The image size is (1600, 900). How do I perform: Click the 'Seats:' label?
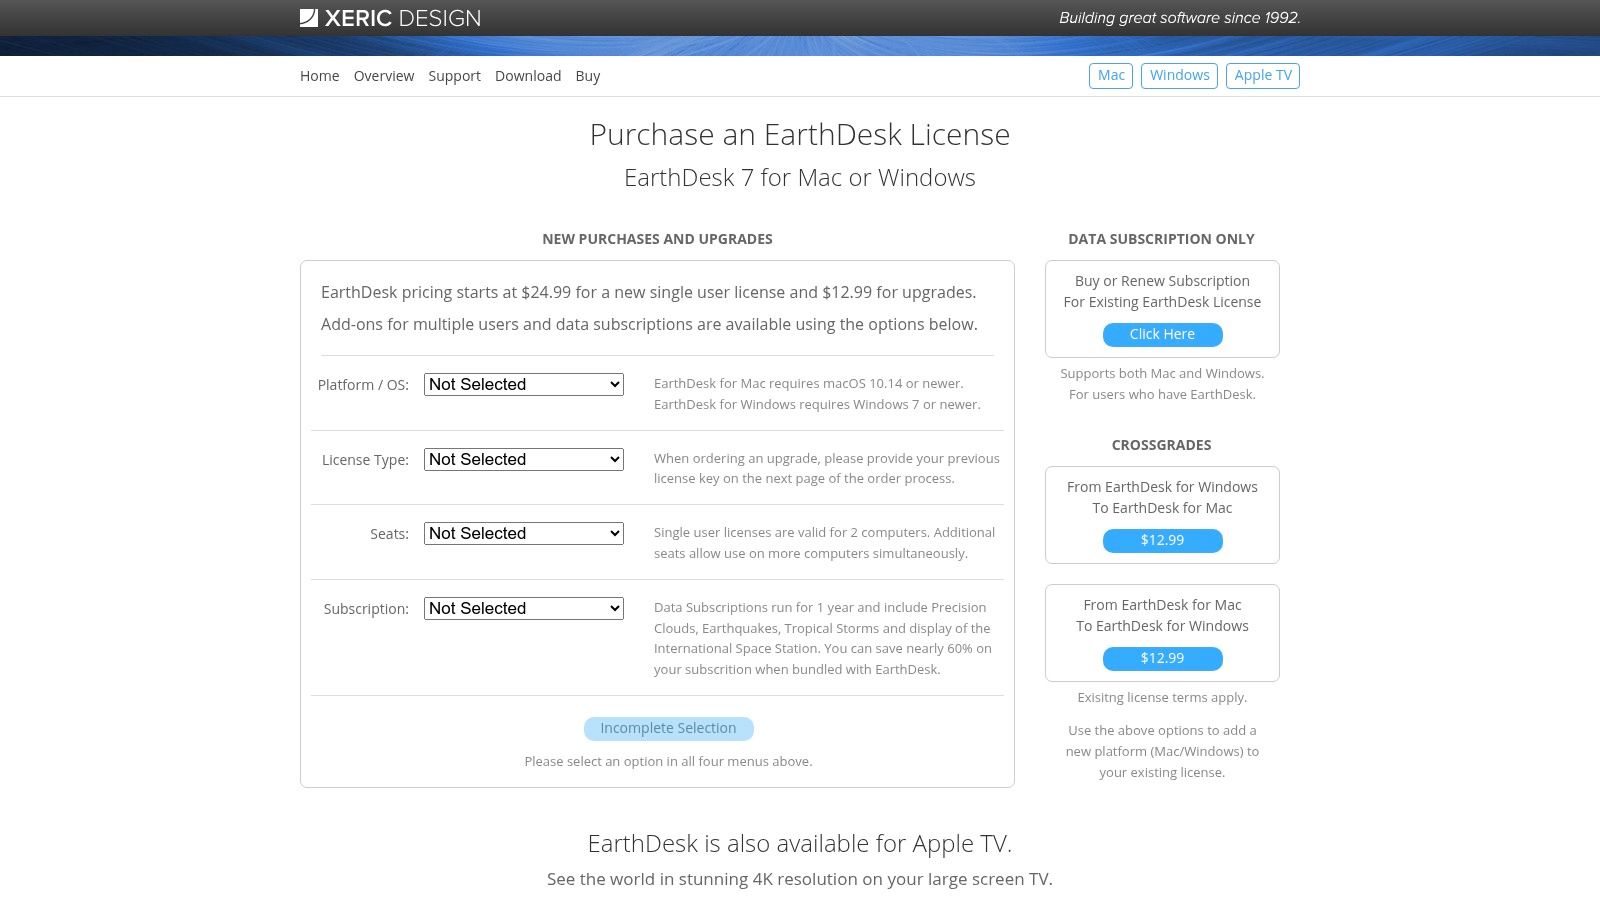click(389, 534)
